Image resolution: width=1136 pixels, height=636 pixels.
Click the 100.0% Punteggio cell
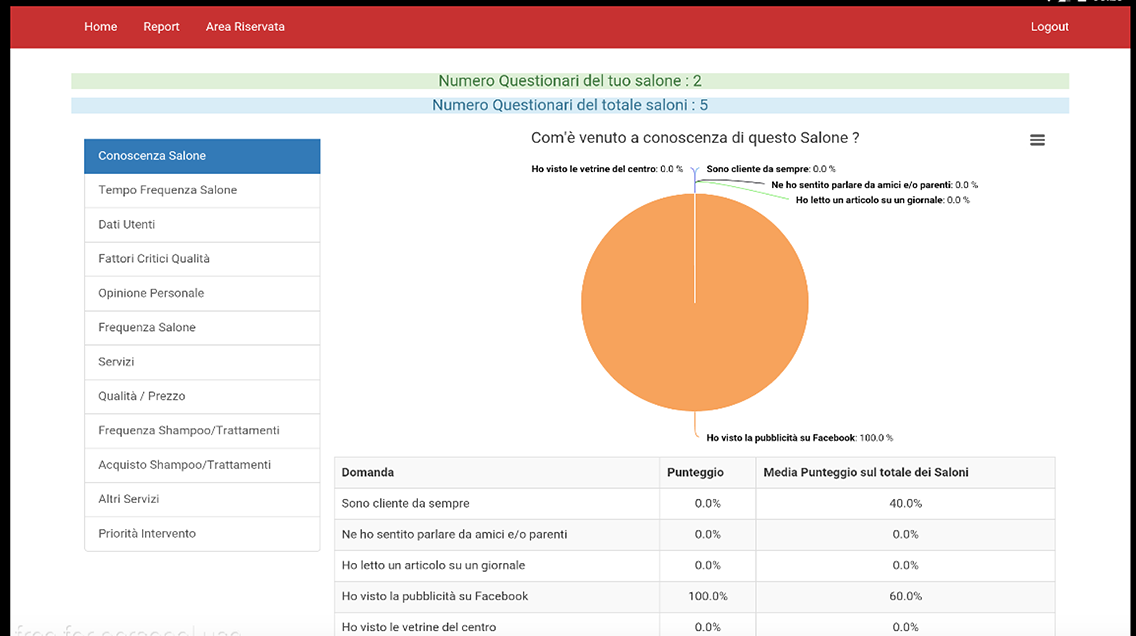tap(708, 596)
